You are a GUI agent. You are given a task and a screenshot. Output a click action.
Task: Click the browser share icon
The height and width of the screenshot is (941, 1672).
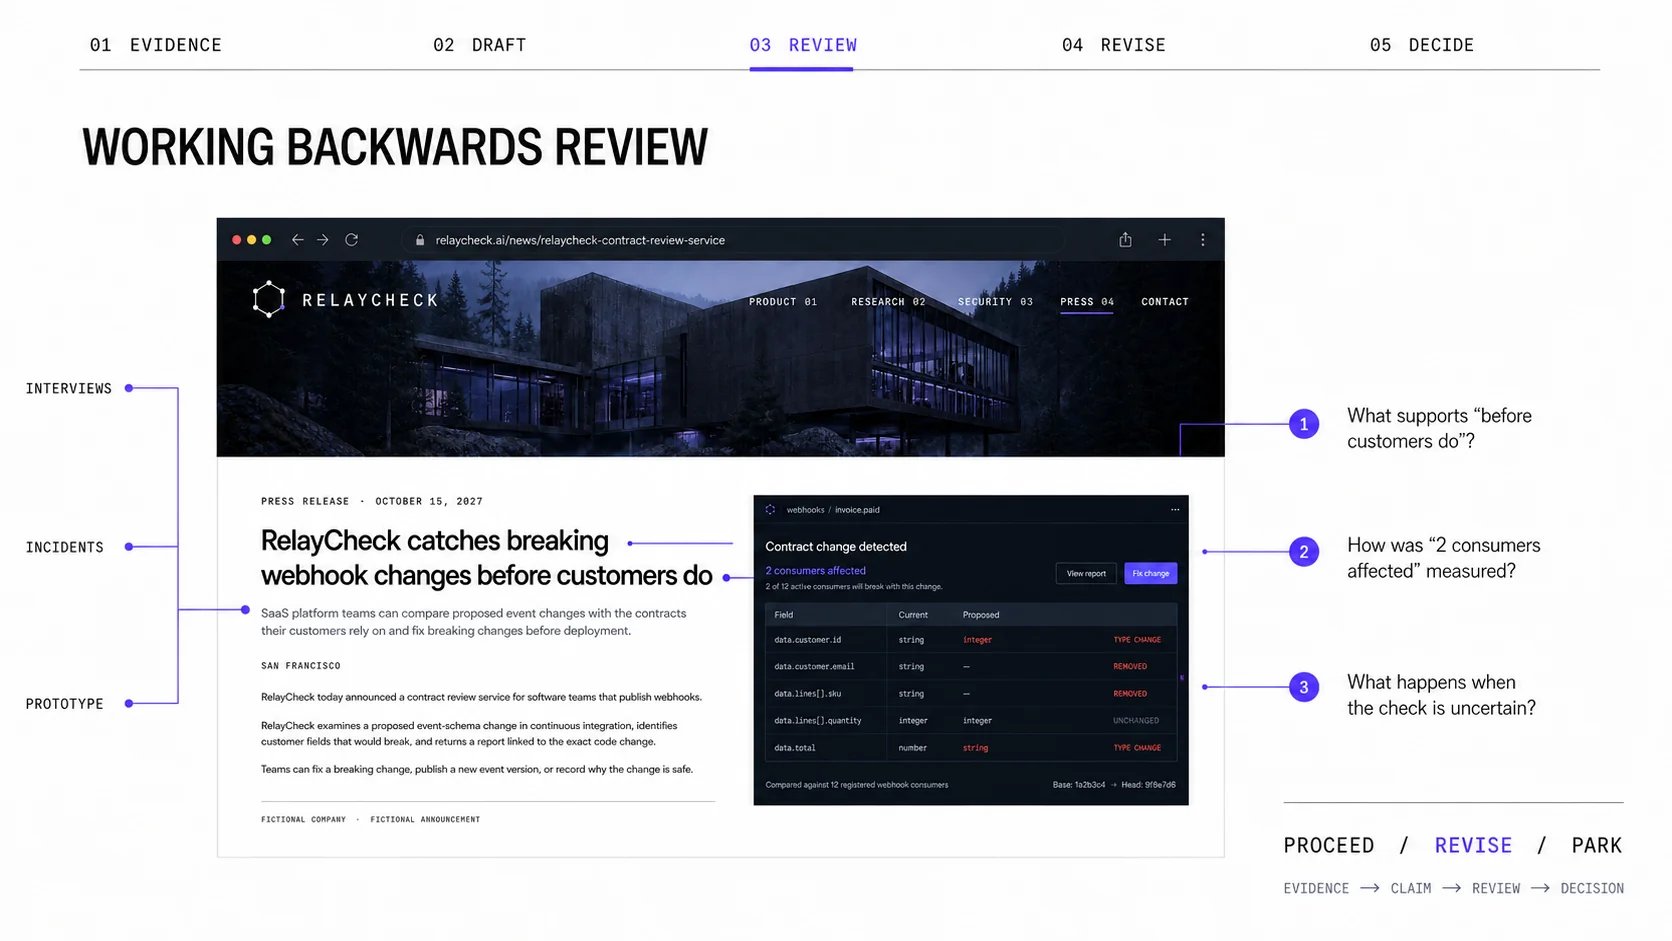[1125, 240]
